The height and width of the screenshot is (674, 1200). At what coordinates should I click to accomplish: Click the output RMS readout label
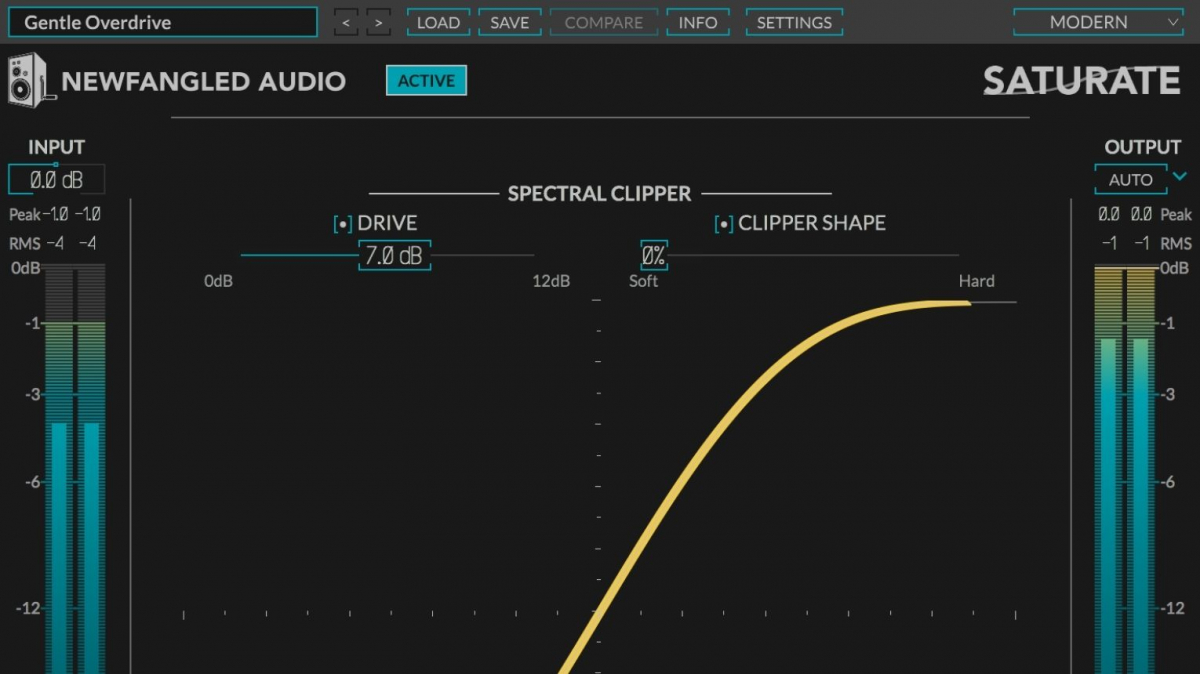[1176, 244]
